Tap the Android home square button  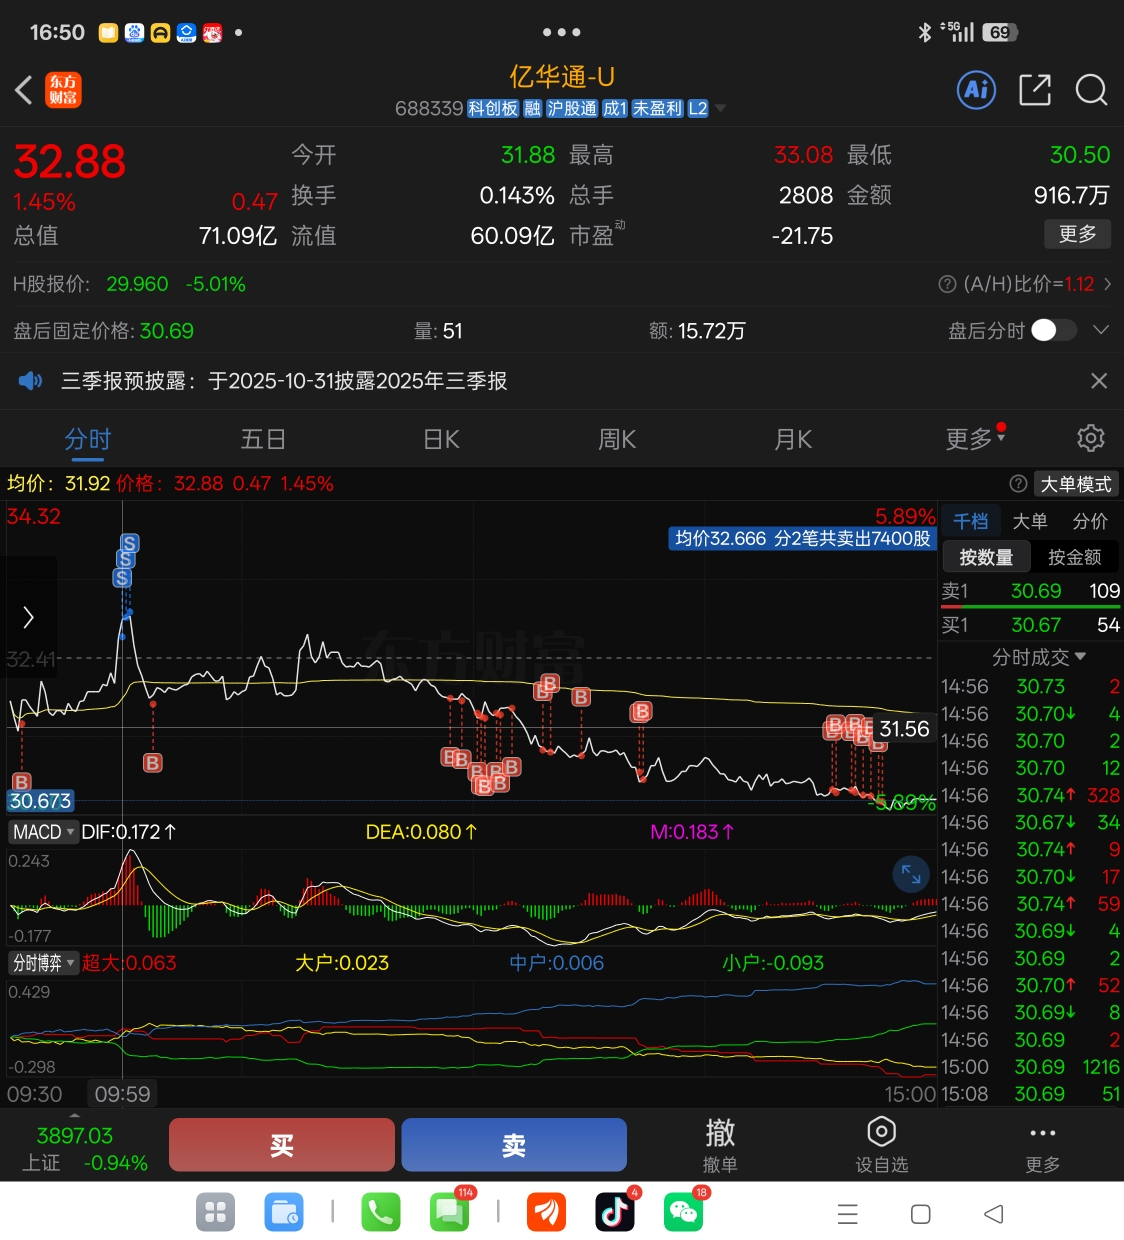pyautogui.click(x=921, y=1214)
